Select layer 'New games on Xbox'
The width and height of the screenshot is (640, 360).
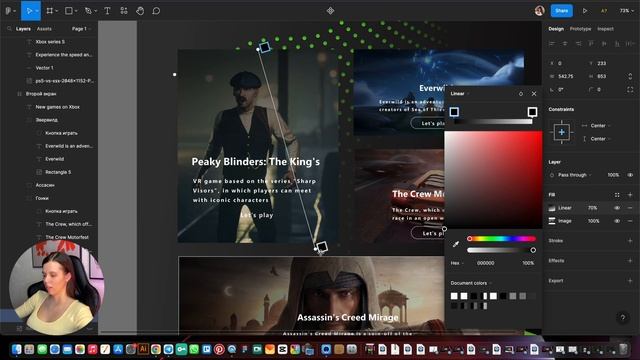pyautogui.click(x=58, y=107)
